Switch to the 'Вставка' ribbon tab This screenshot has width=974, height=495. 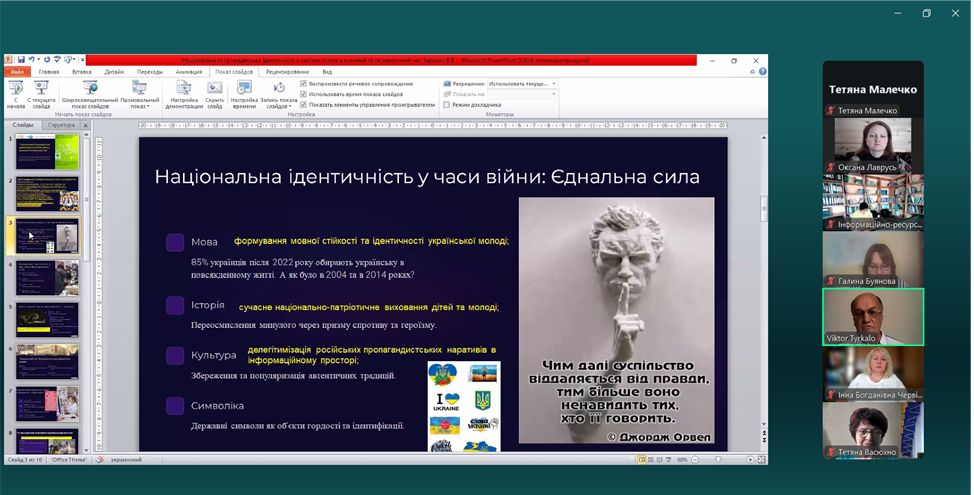click(82, 72)
